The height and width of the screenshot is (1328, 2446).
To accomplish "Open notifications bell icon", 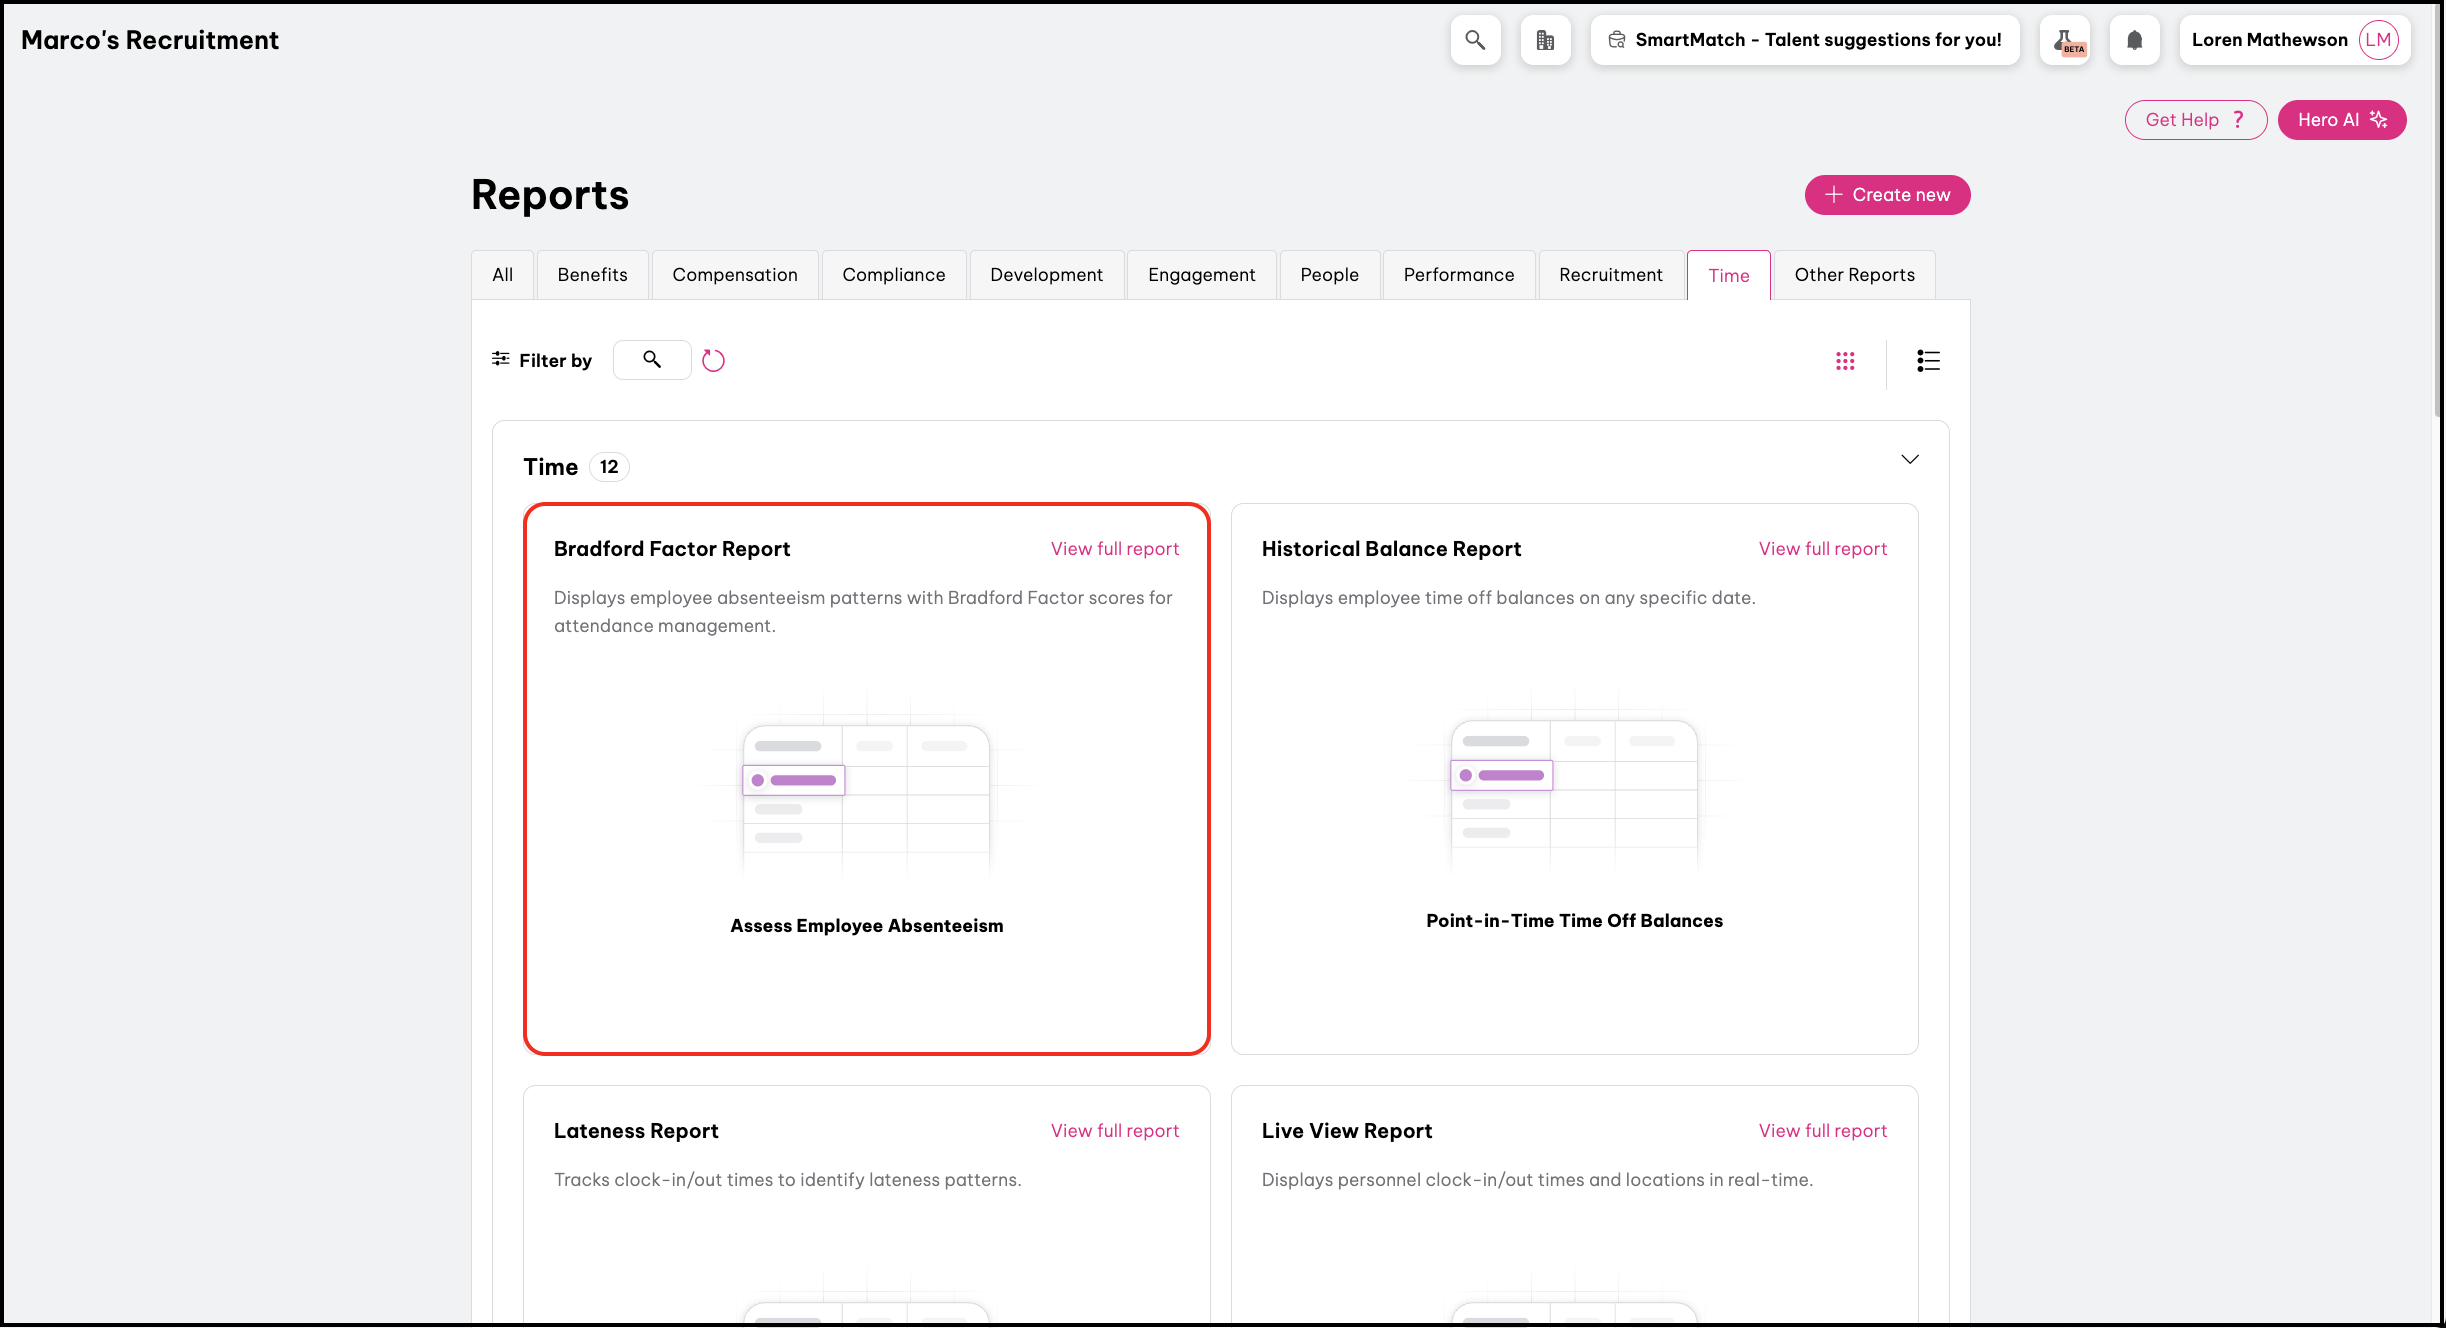I will click(2134, 40).
